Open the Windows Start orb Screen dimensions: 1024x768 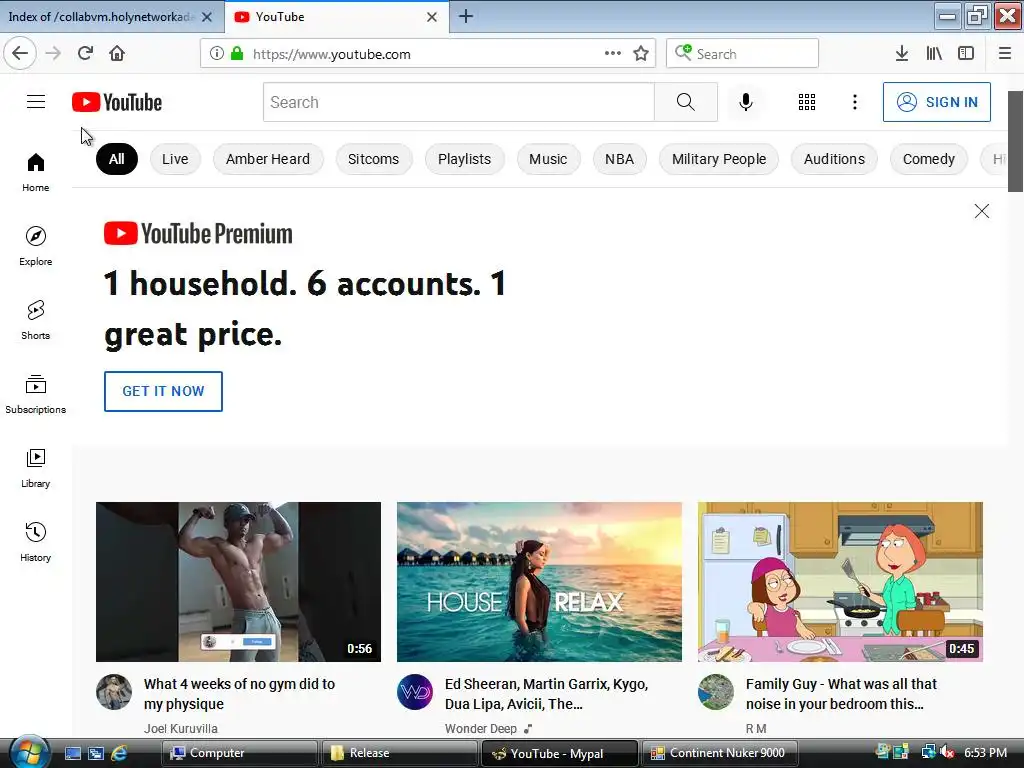[x=29, y=753]
